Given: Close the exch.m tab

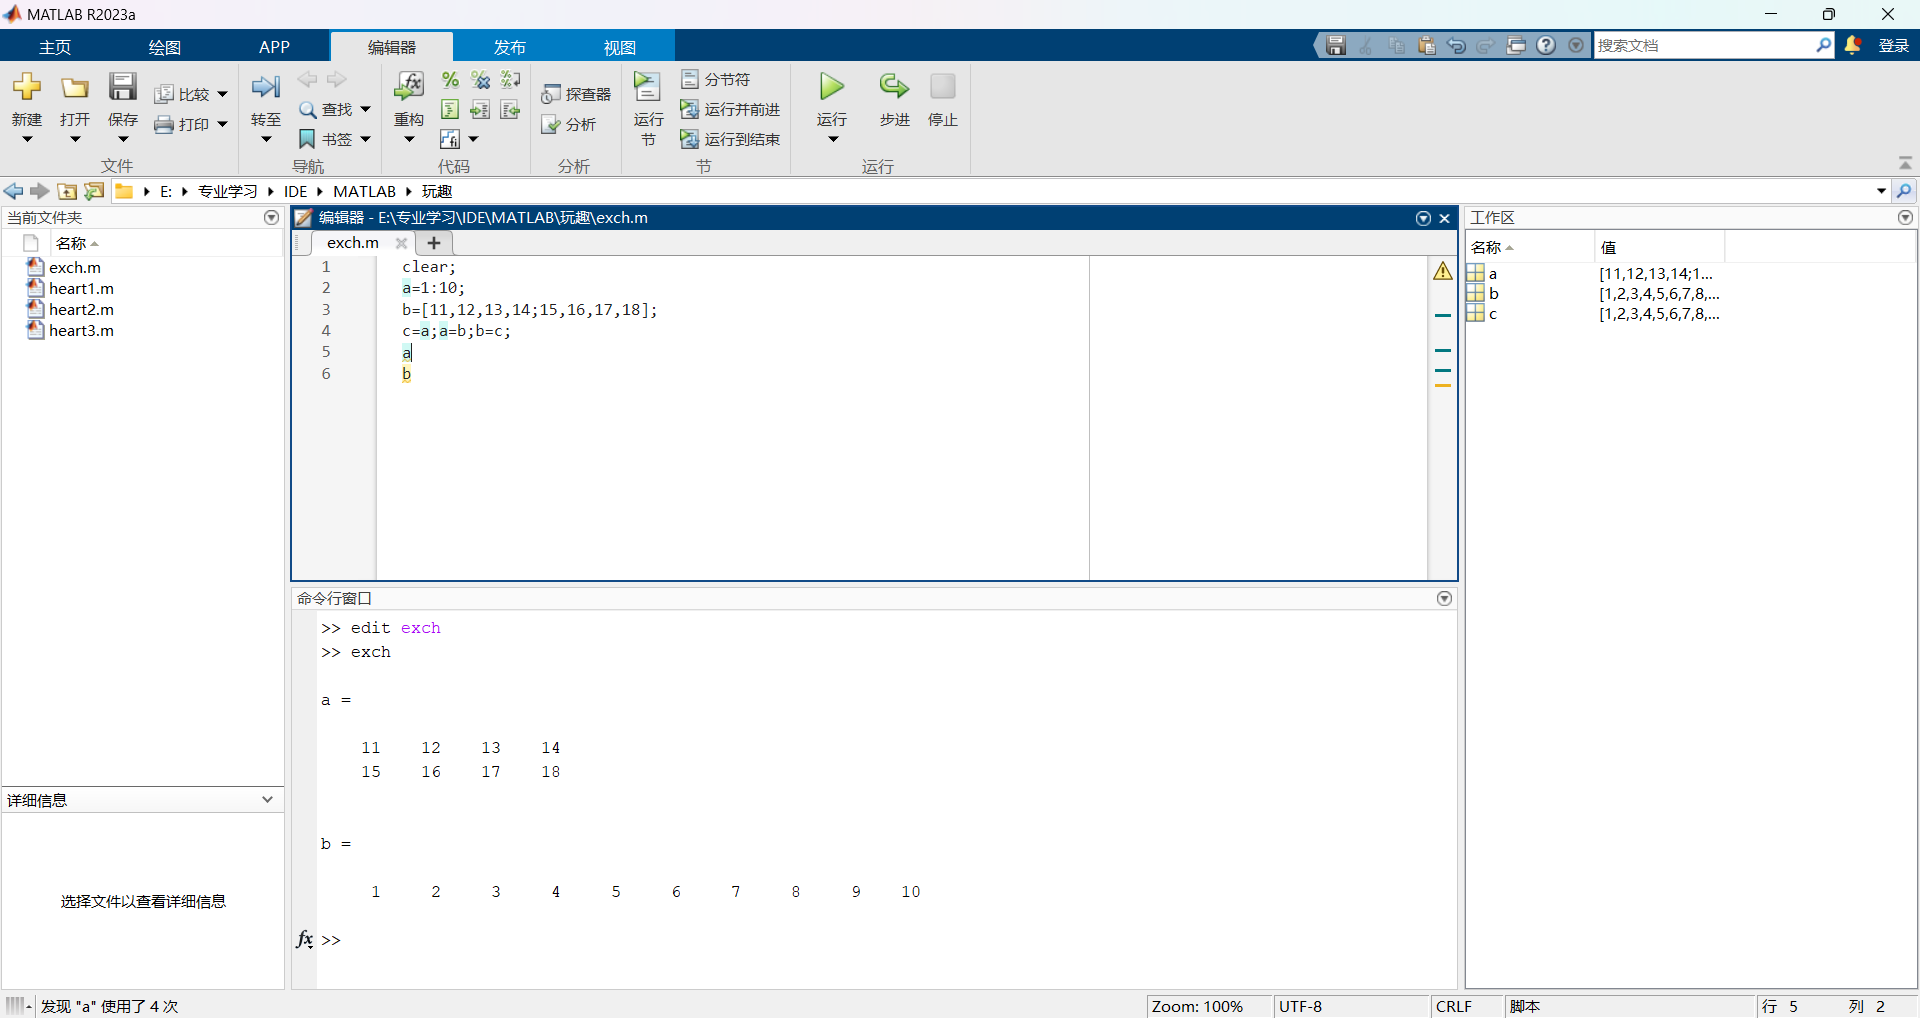Looking at the screenshot, I should (x=401, y=243).
